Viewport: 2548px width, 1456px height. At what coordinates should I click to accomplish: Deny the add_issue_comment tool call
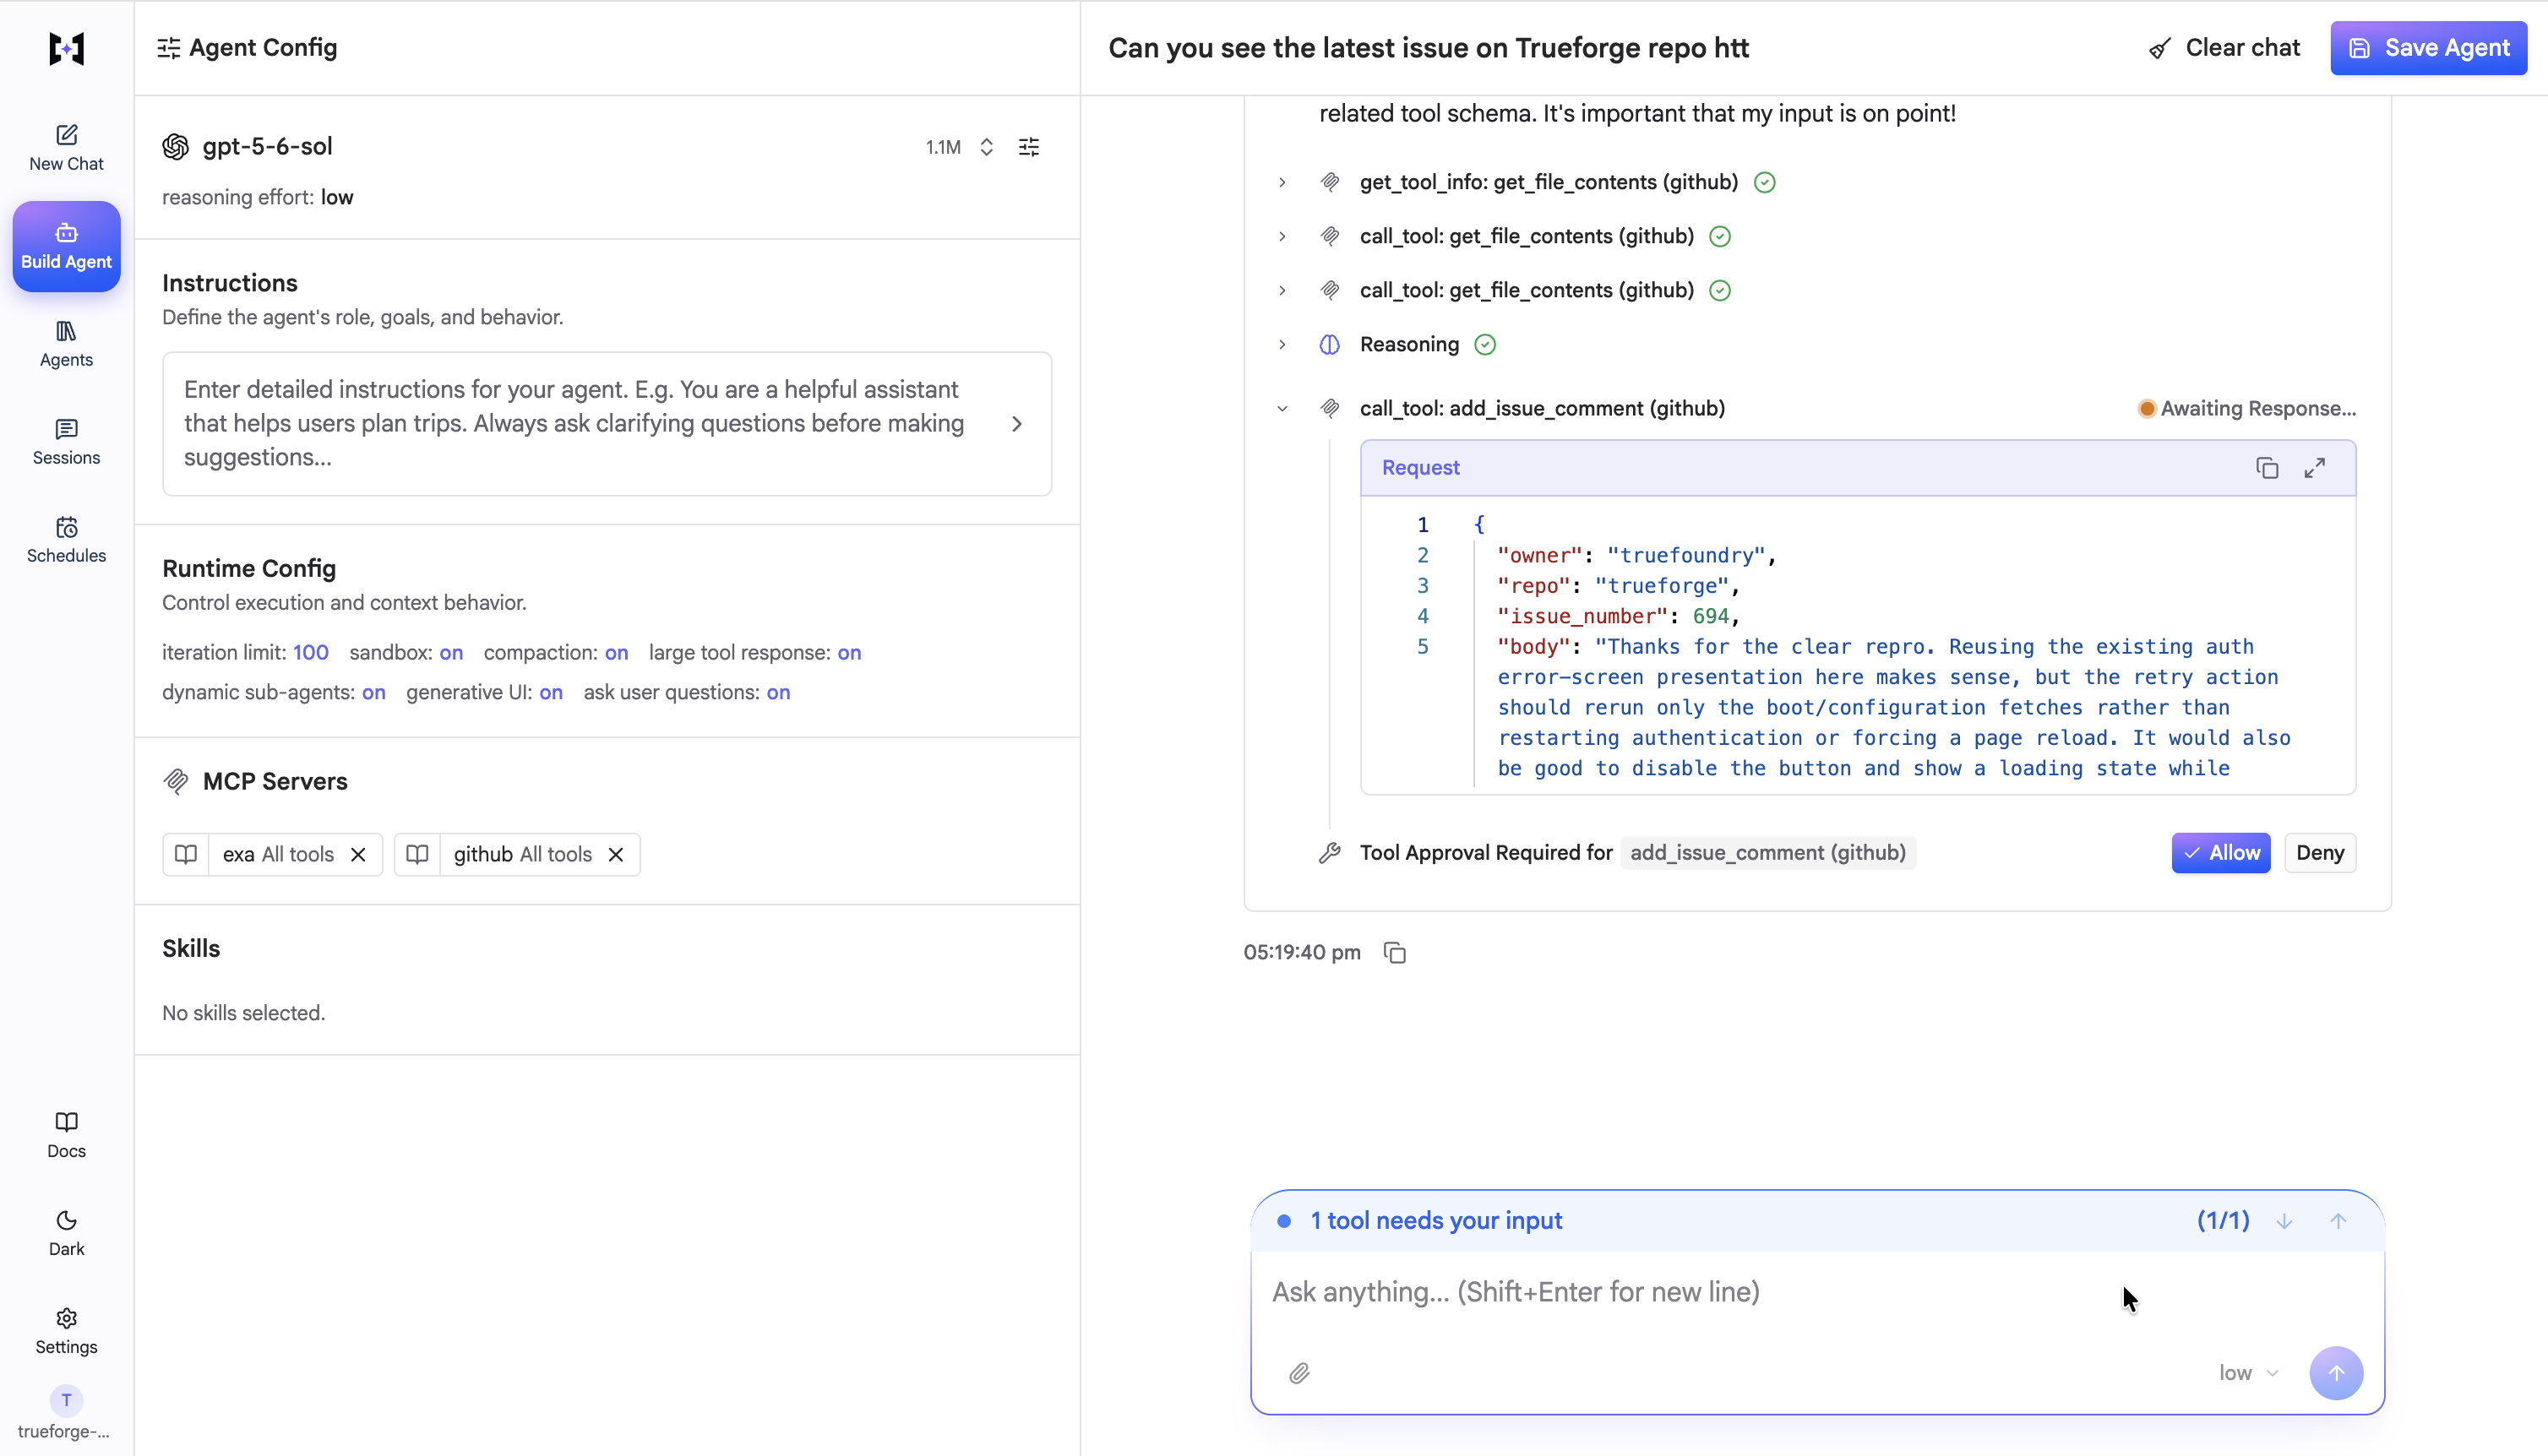point(2320,853)
